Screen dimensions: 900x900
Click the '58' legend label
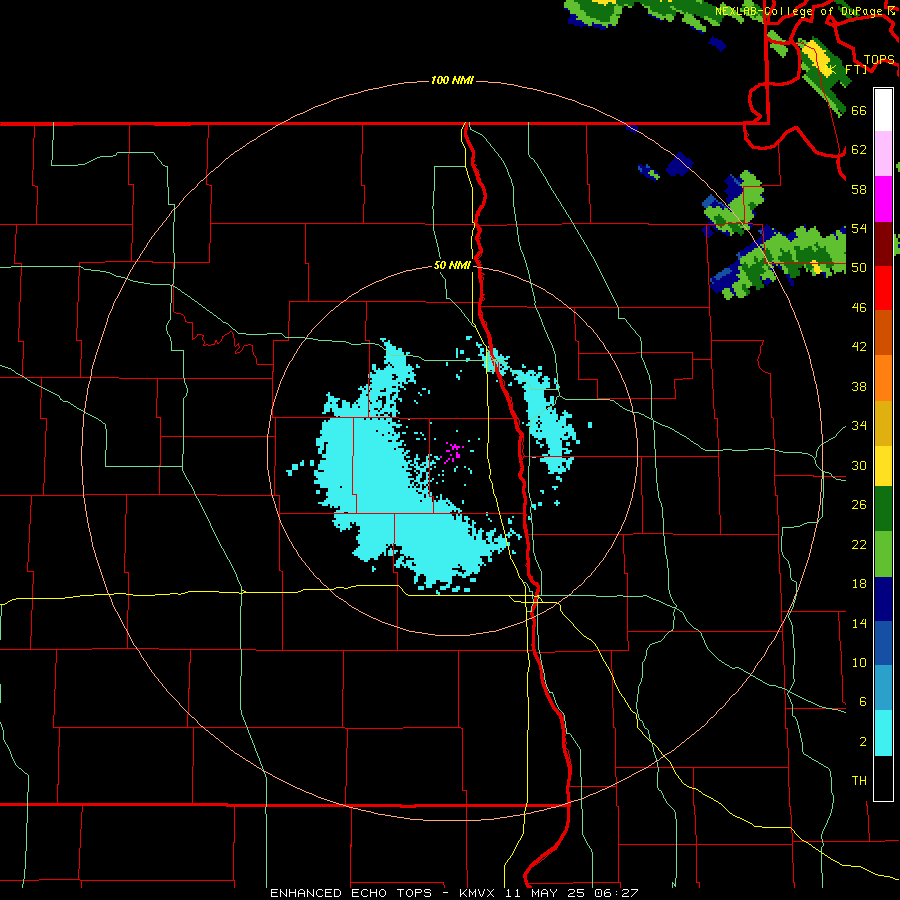click(859, 189)
